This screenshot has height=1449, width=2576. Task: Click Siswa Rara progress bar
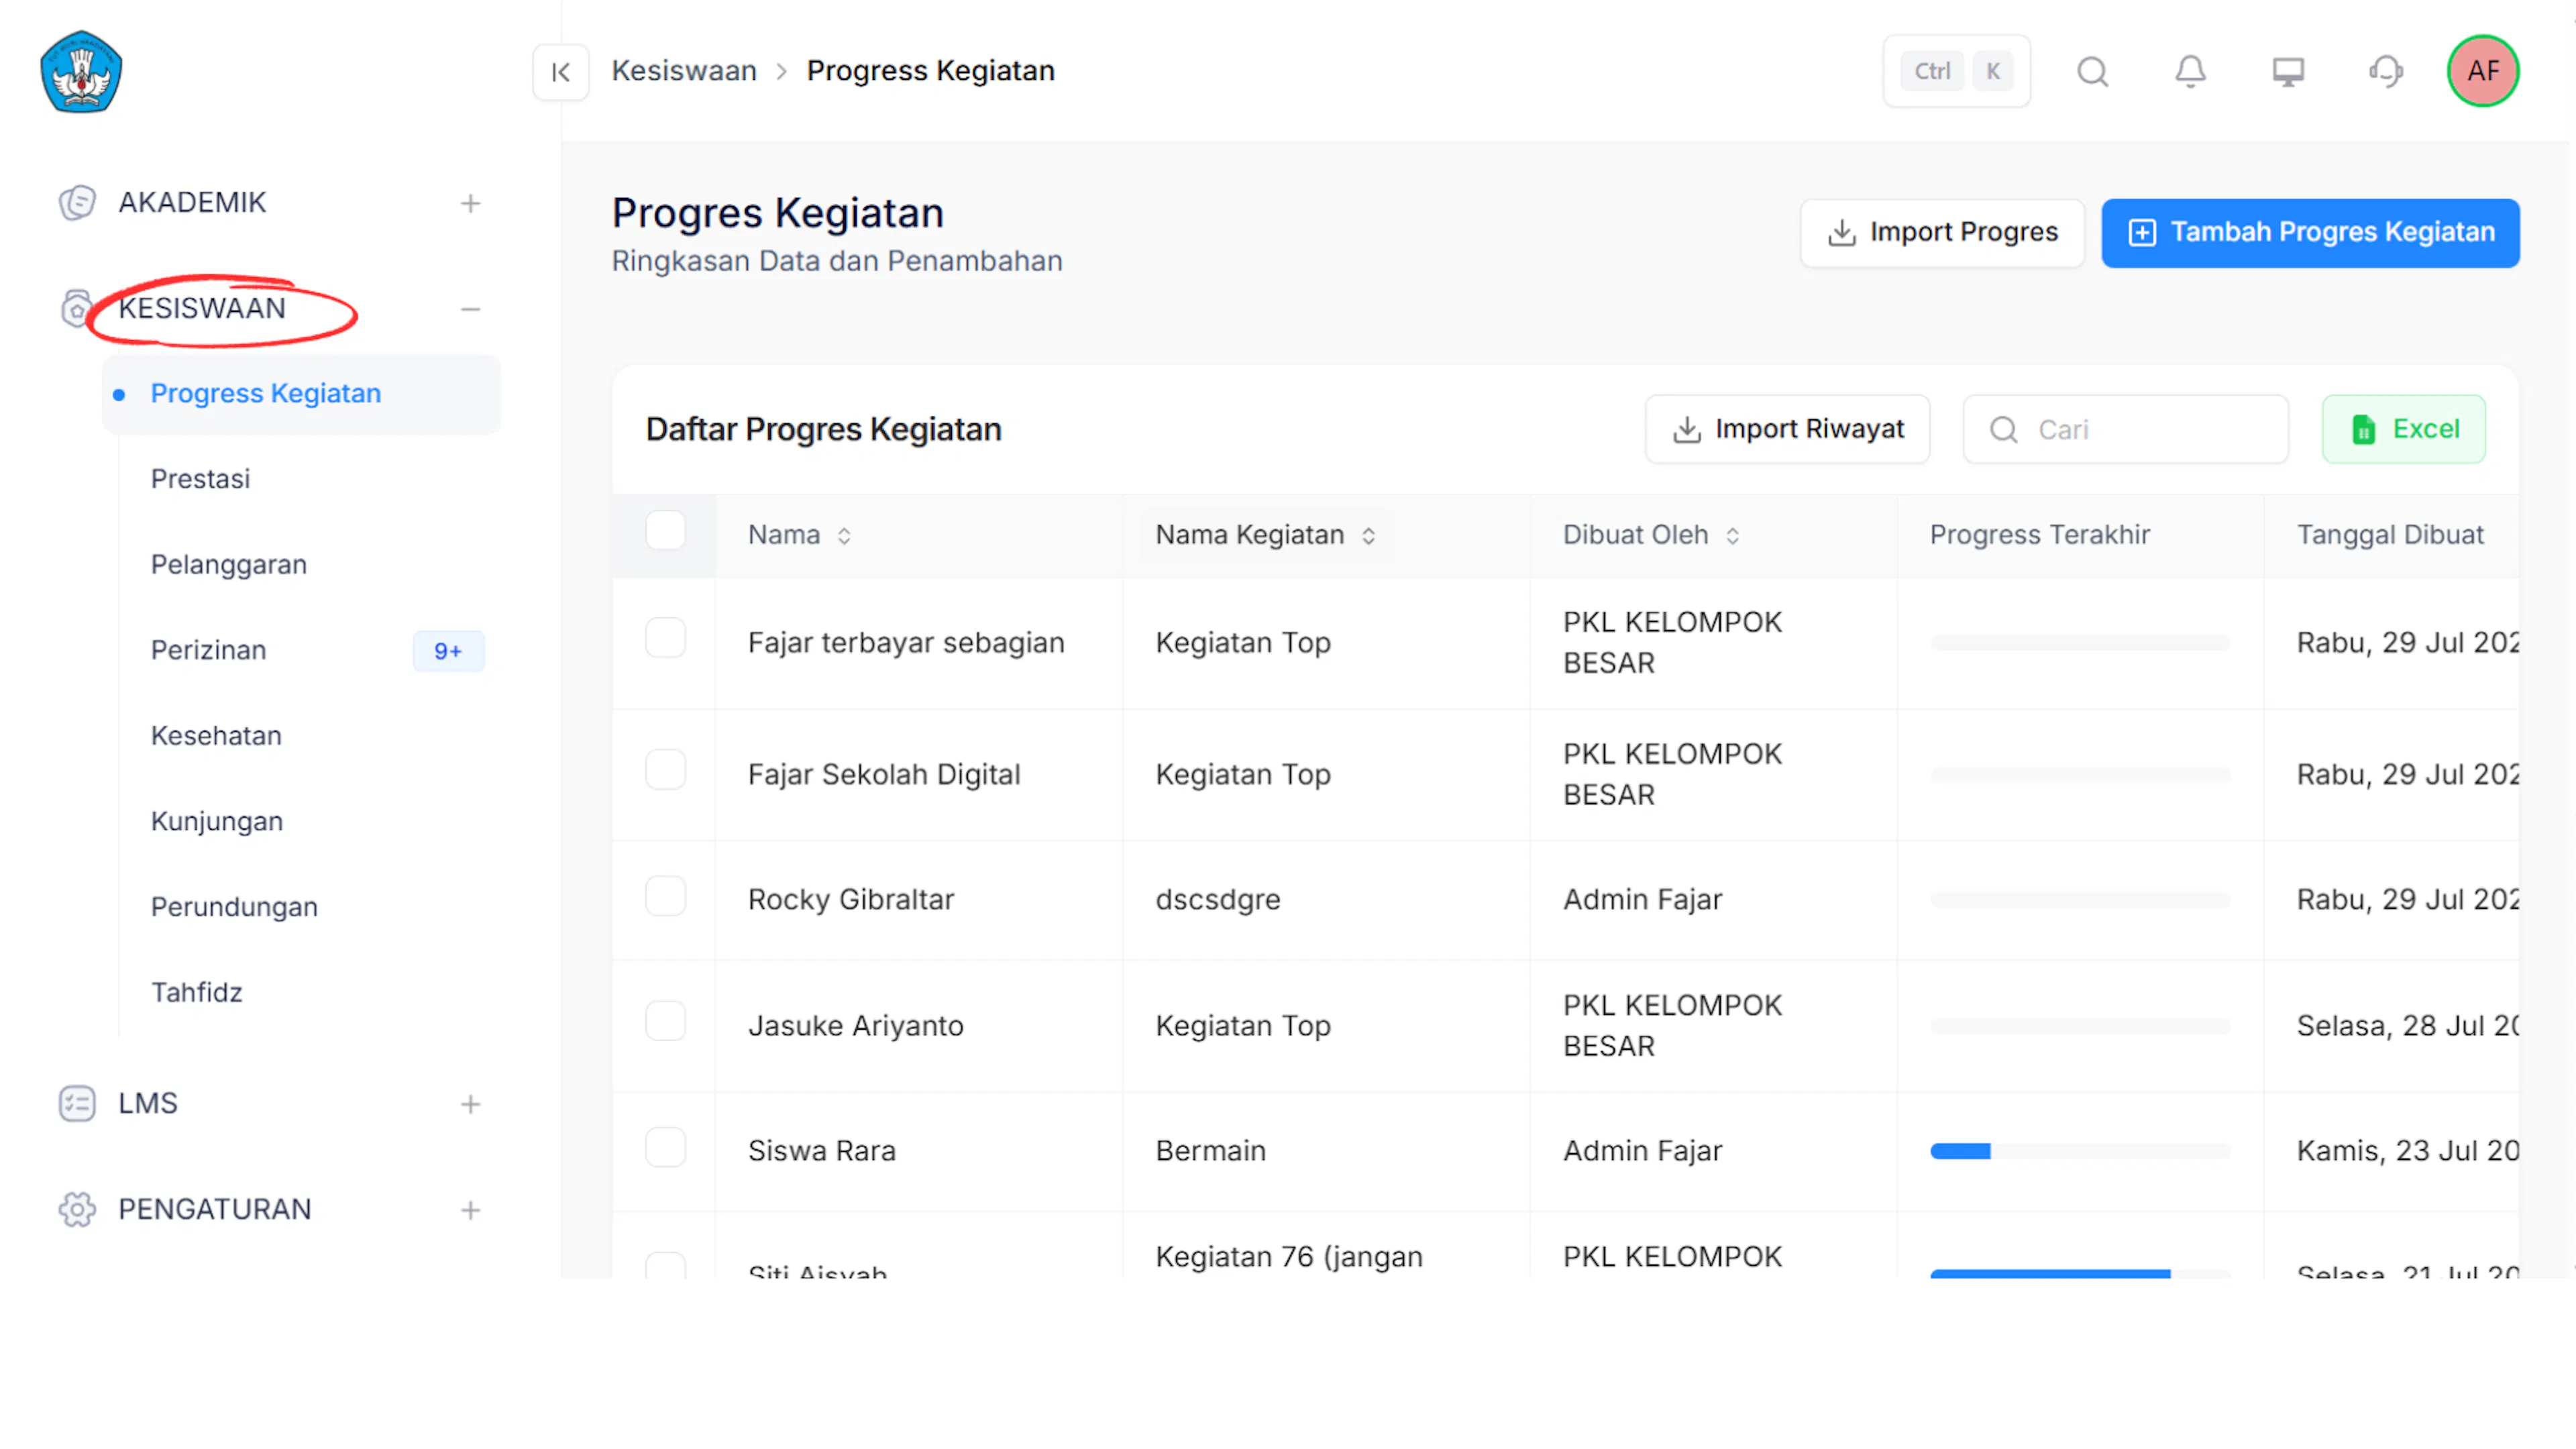pyautogui.click(x=2079, y=1152)
